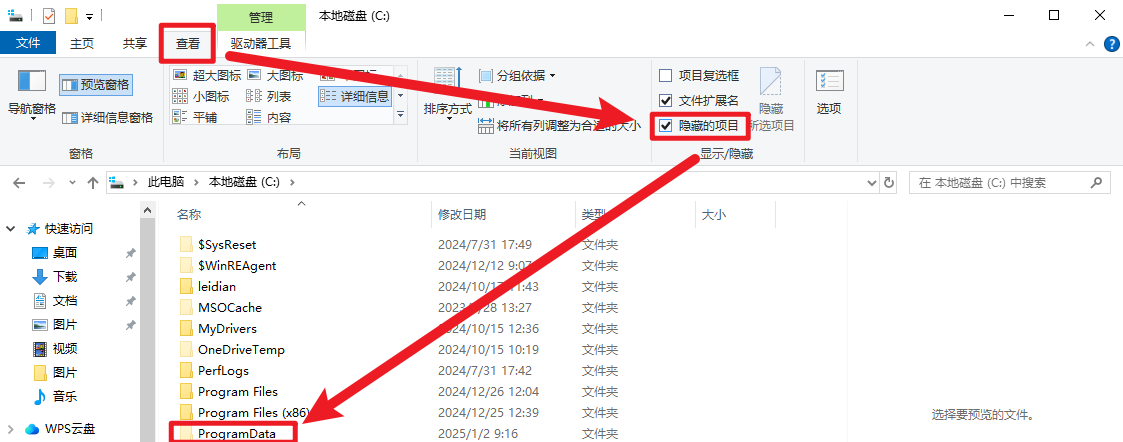Image resolution: width=1123 pixels, height=442 pixels.
Task: Select the 管理 contextual tab
Action: (x=261, y=16)
